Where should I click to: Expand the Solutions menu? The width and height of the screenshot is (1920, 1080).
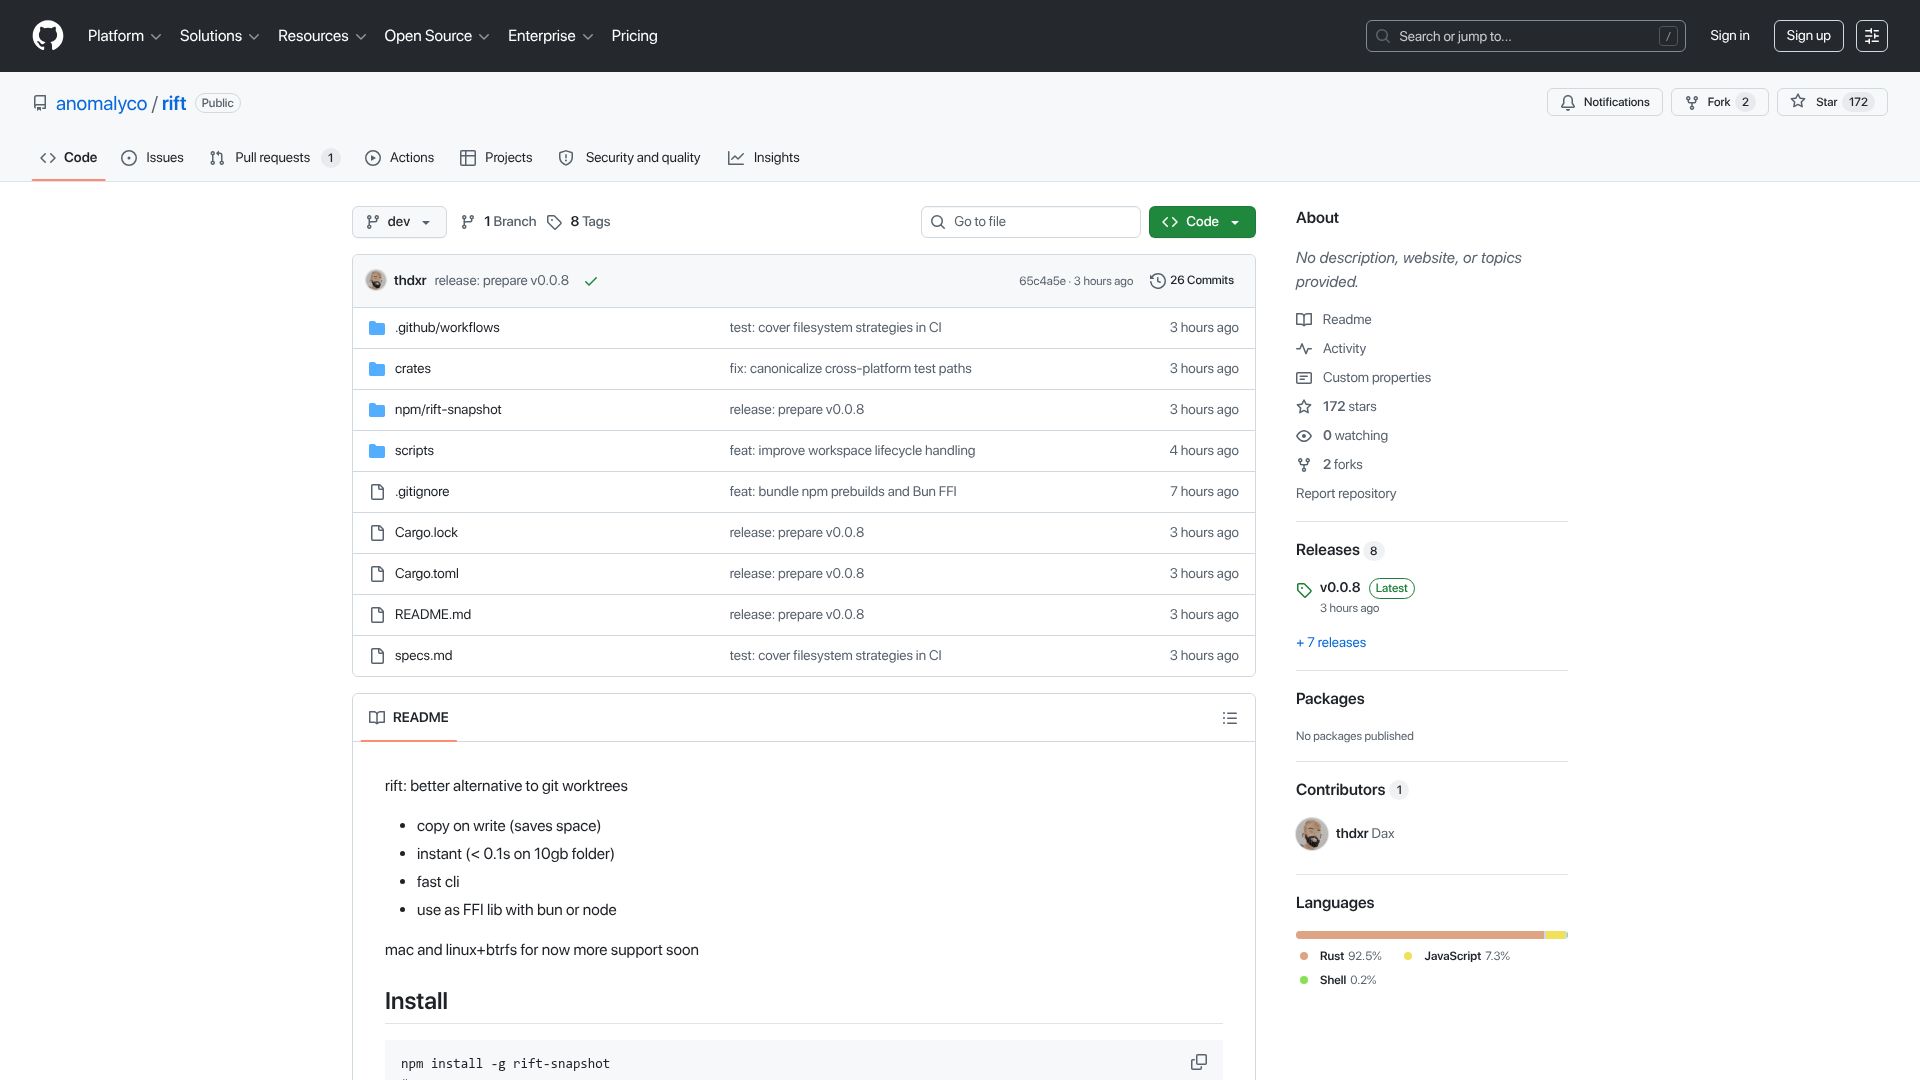click(219, 36)
